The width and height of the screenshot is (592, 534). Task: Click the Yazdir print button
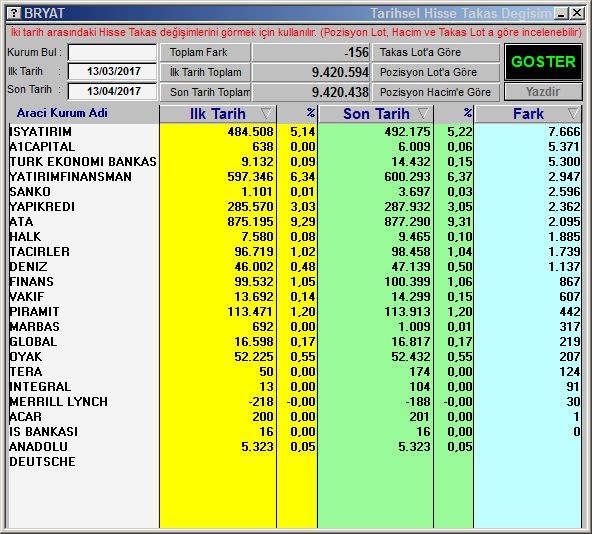(x=543, y=92)
